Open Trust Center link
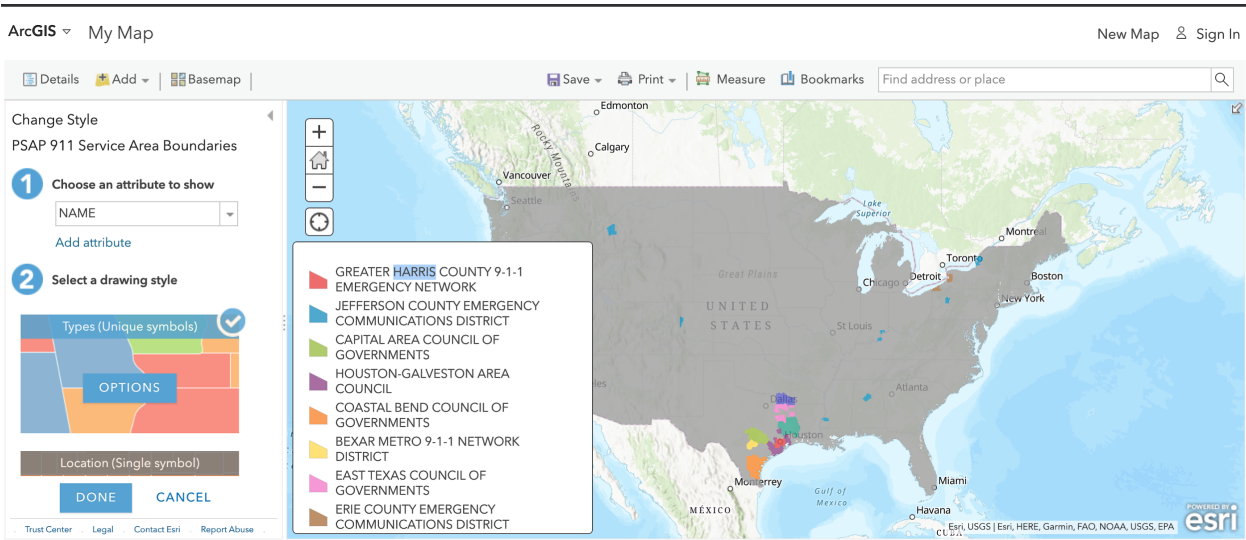The image size is (1246, 540). pos(48,529)
